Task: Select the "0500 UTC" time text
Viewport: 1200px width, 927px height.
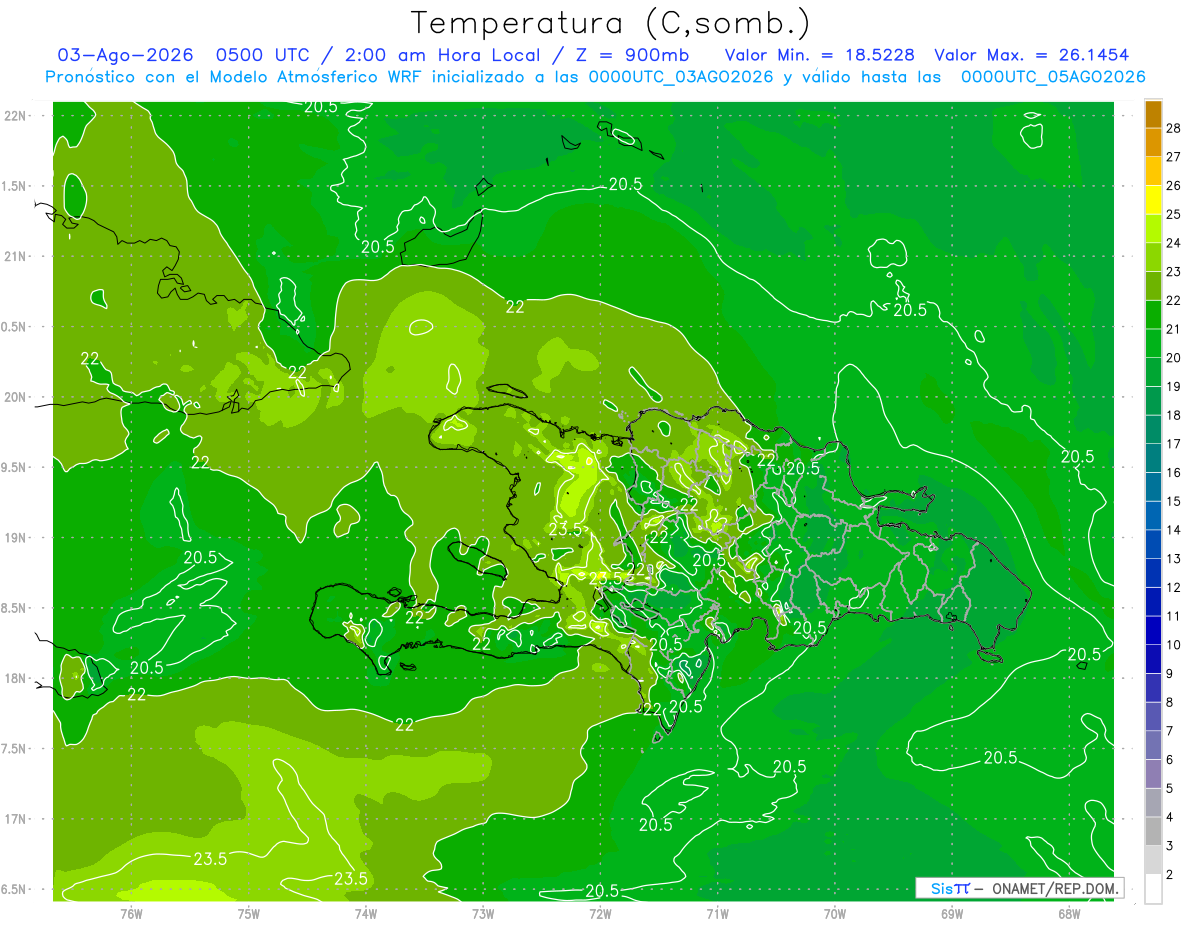Action: tap(263, 55)
